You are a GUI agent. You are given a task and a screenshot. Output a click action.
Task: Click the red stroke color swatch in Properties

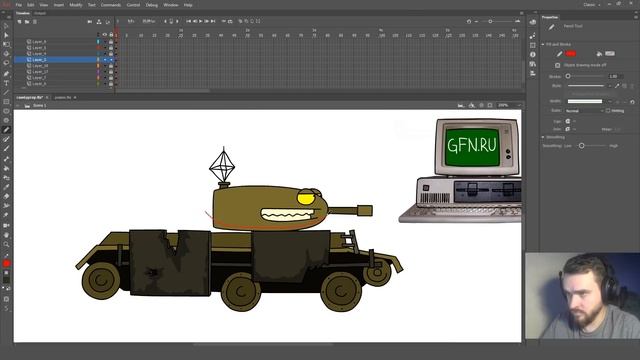(571, 53)
